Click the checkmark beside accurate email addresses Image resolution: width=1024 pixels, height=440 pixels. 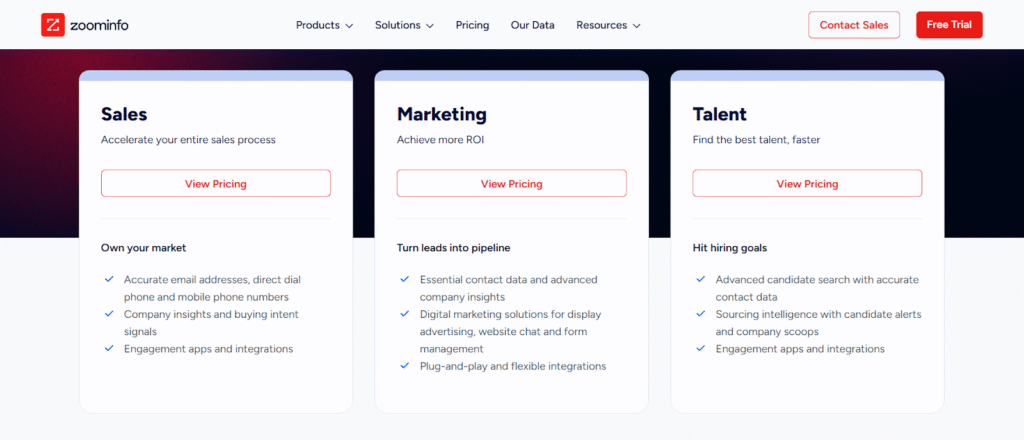pyautogui.click(x=109, y=279)
